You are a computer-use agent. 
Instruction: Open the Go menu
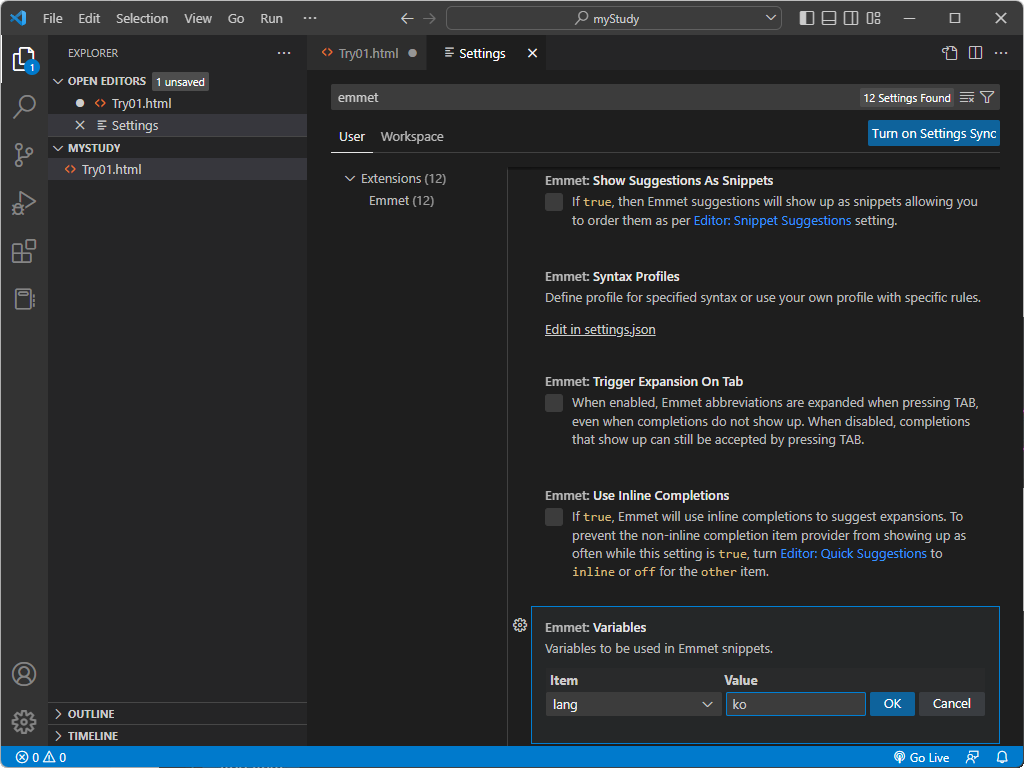coord(236,18)
